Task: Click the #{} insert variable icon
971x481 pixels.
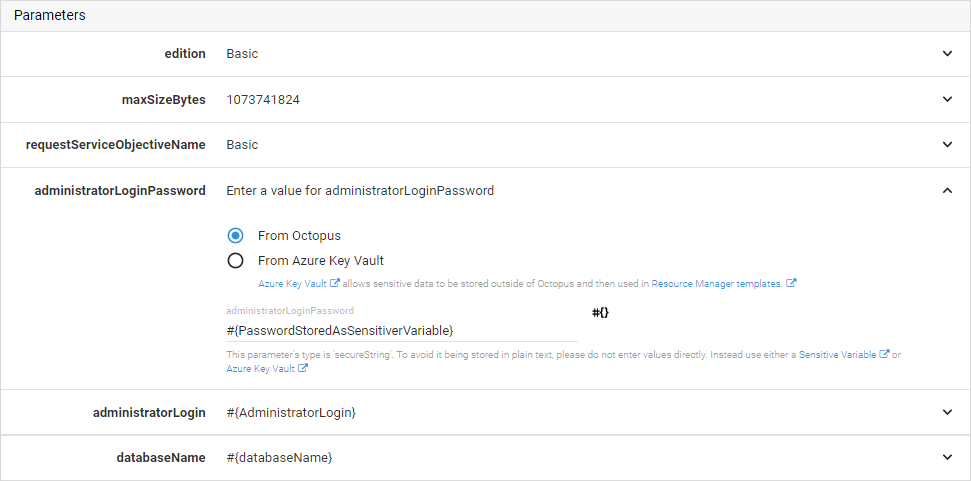Action: [600, 313]
